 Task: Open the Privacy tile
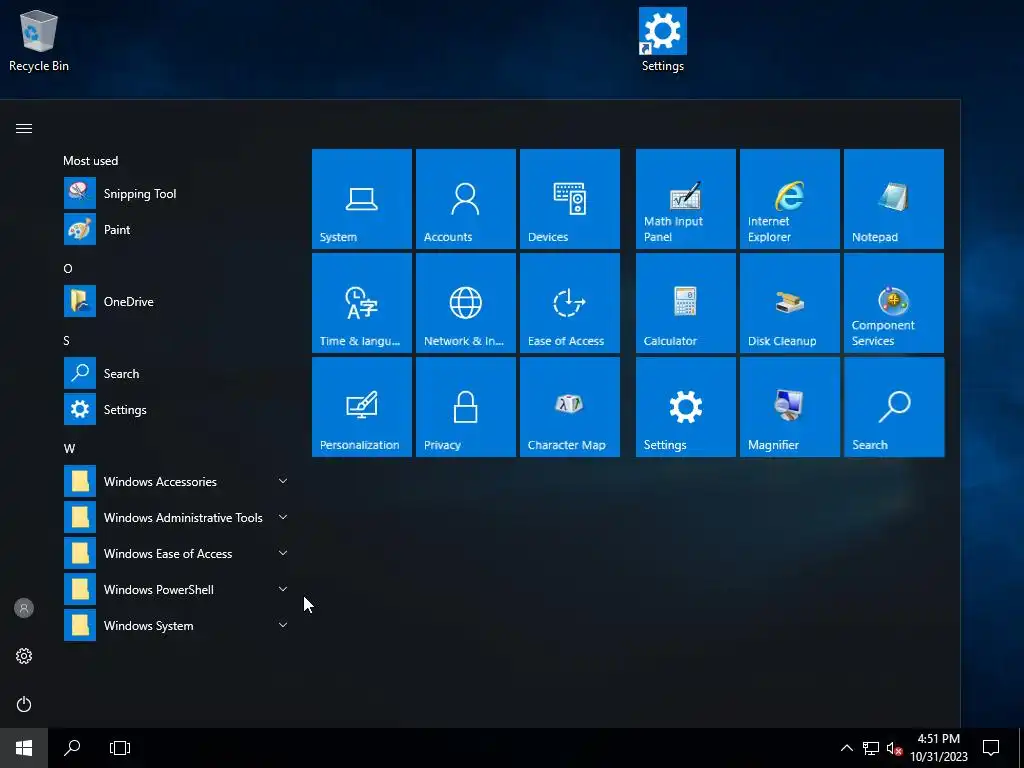466,406
